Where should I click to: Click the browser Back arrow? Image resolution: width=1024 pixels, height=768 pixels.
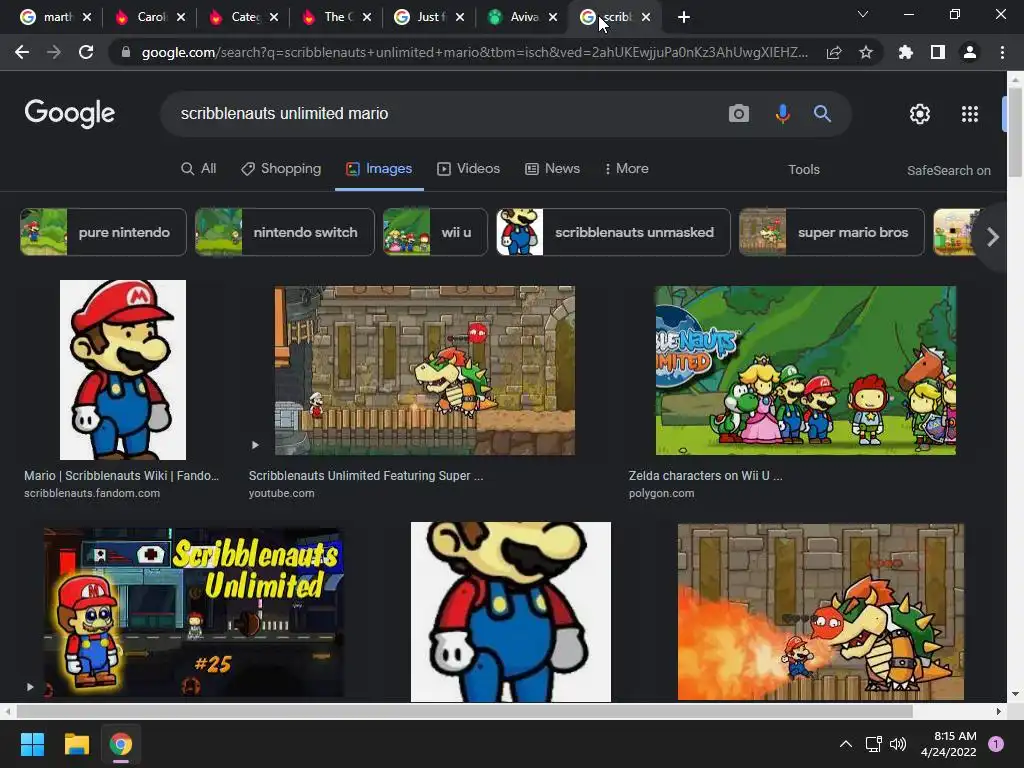tap(22, 52)
